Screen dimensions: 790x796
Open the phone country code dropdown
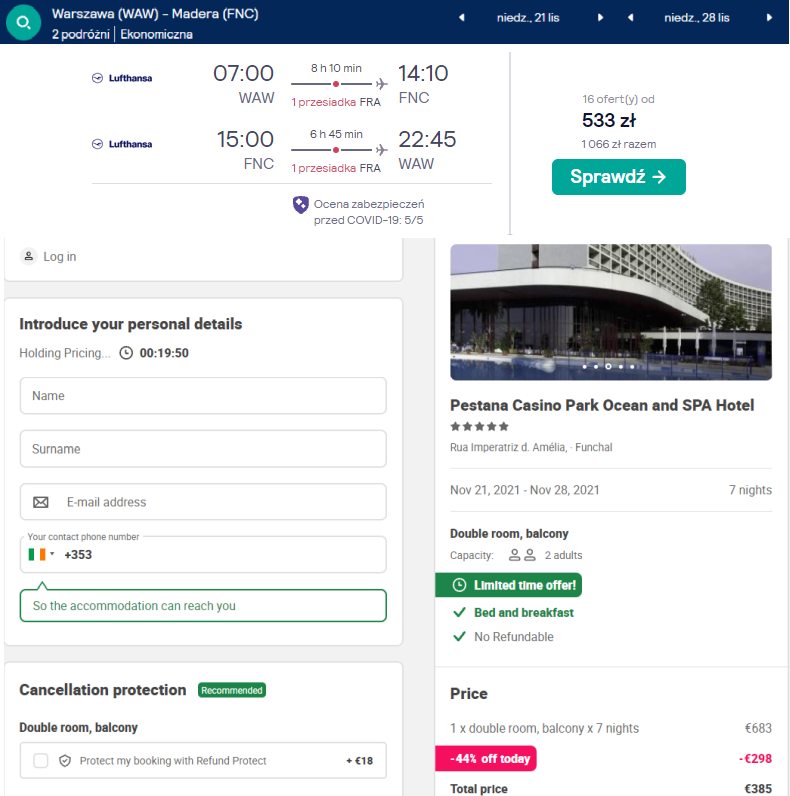pyautogui.click(x=41, y=554)
